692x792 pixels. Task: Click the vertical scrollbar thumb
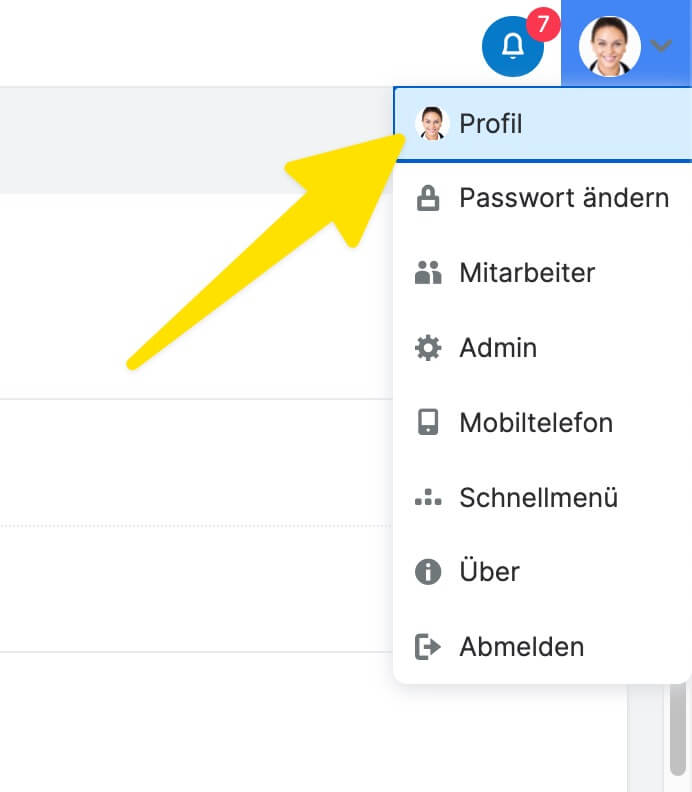pos(678,730)
